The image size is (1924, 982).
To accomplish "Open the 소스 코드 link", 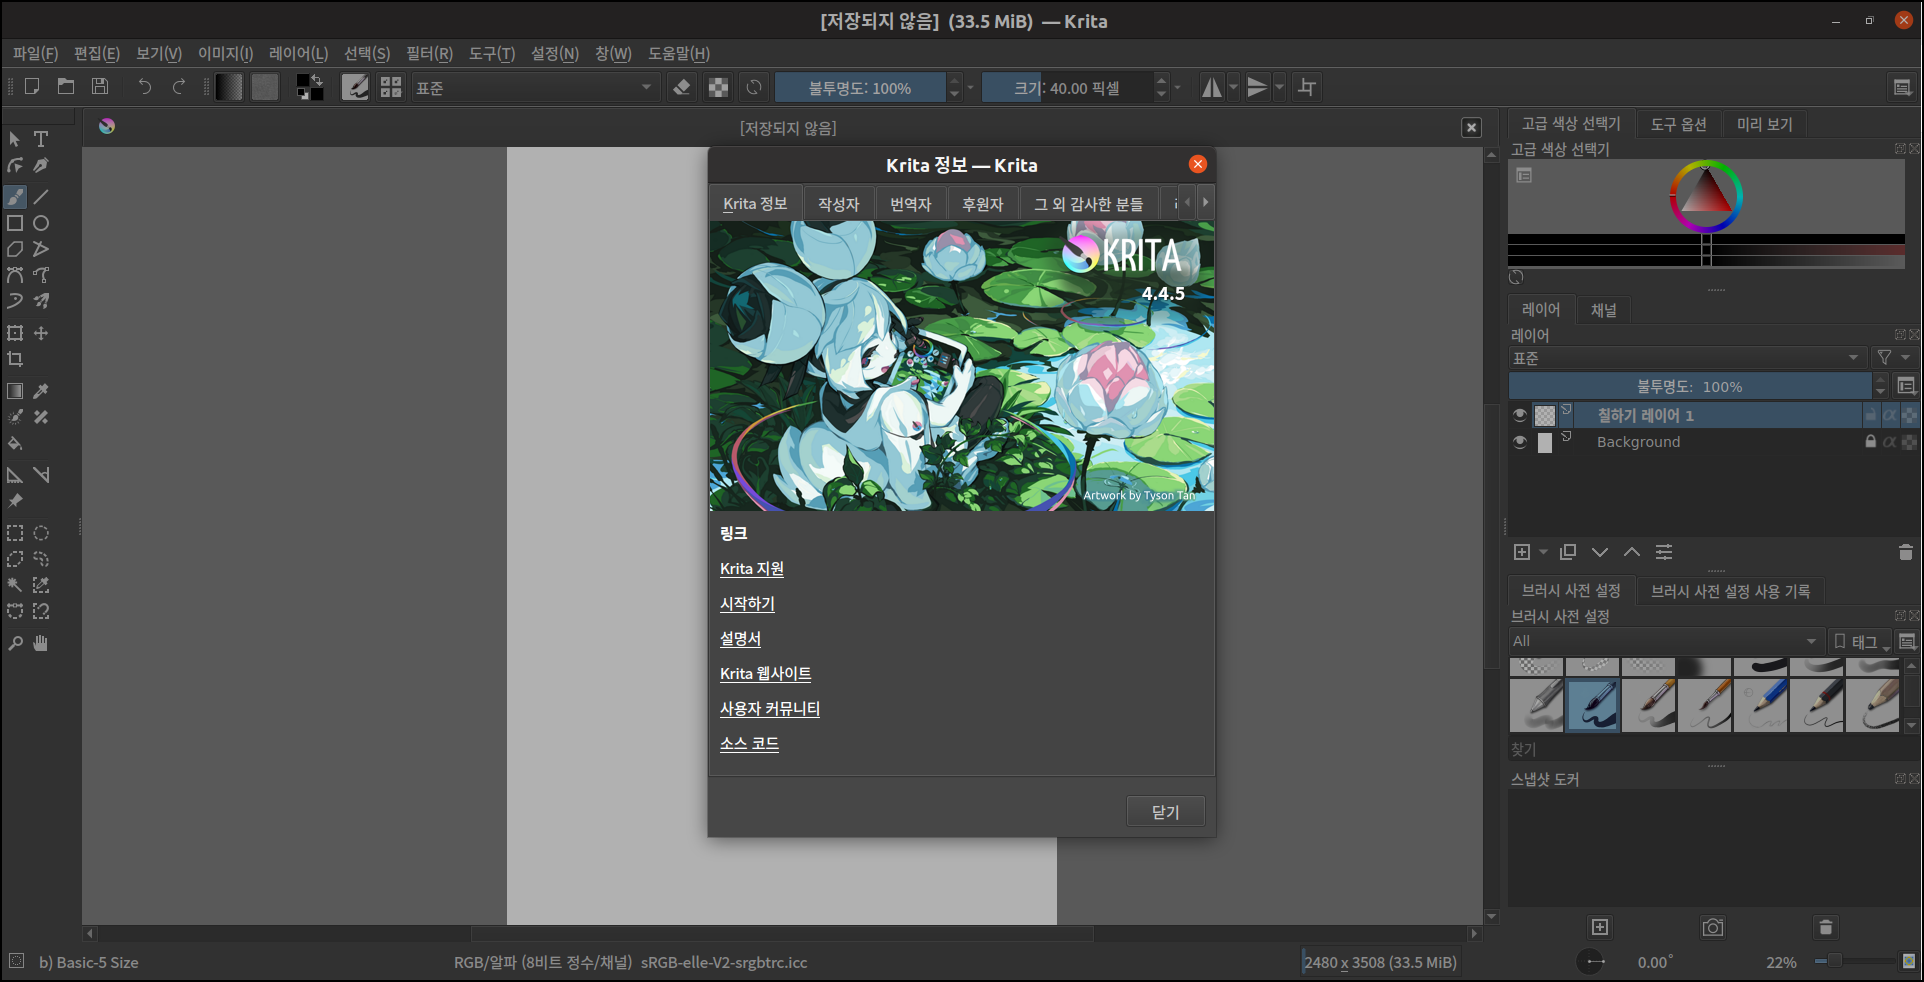I will (749, 744).
